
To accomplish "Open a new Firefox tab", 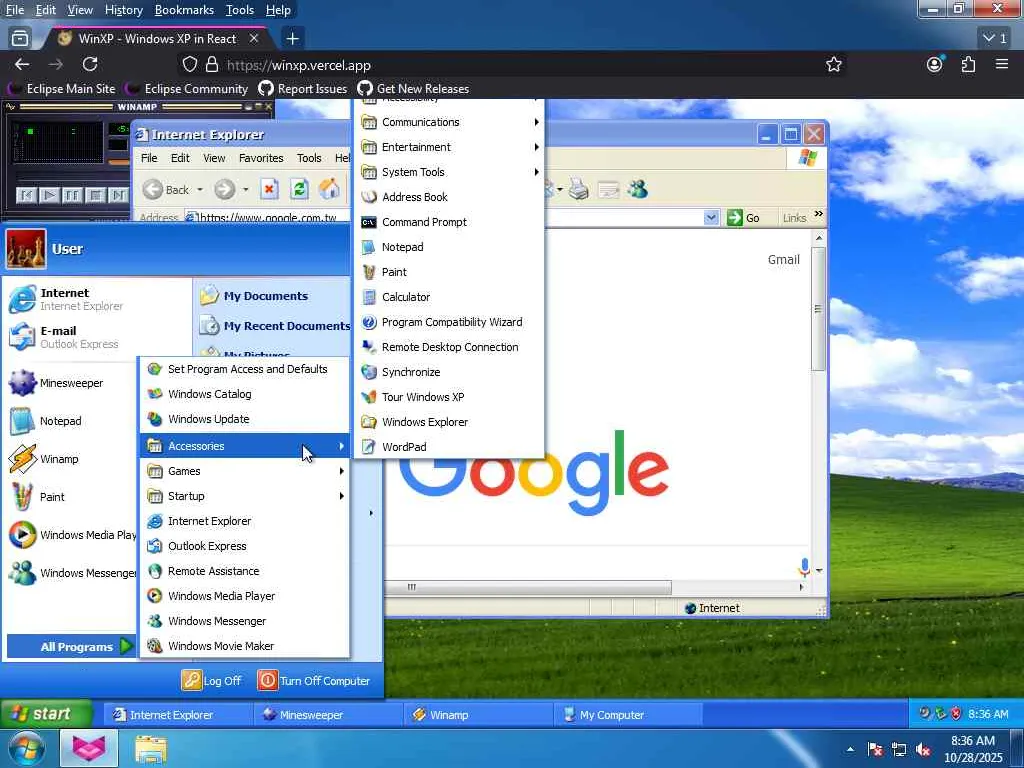I will [293, 39].
